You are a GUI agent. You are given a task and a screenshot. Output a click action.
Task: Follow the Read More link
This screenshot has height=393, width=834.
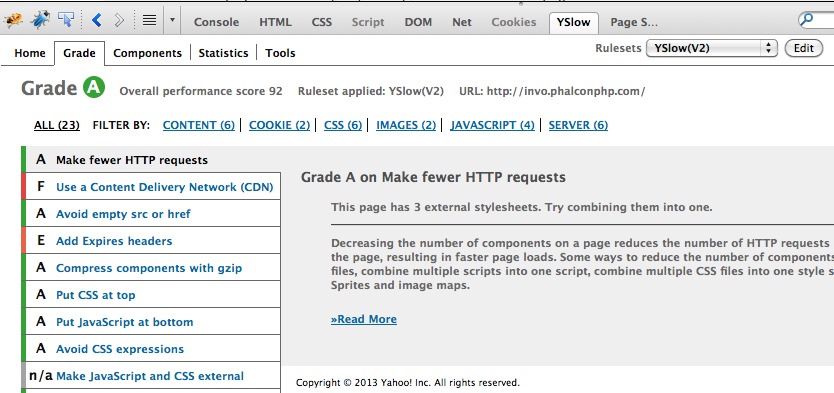coord(364,319)
